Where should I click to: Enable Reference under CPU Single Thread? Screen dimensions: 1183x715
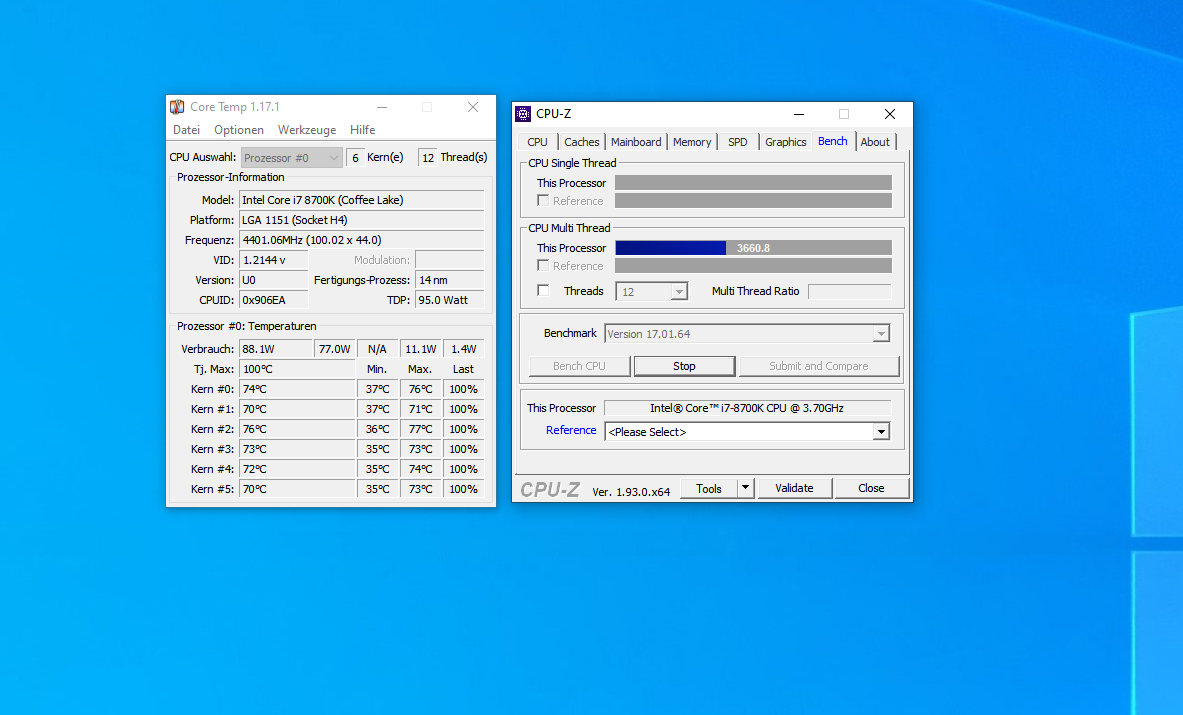pos(543,200)
